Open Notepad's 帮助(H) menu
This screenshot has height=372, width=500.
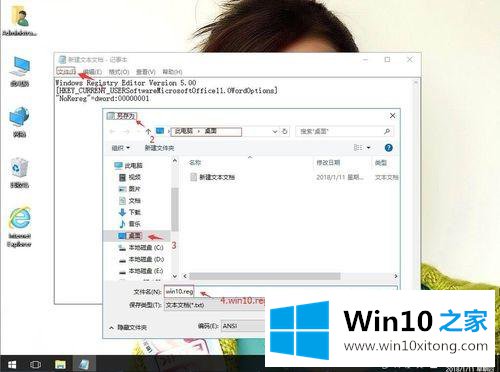tap(172, 72)
